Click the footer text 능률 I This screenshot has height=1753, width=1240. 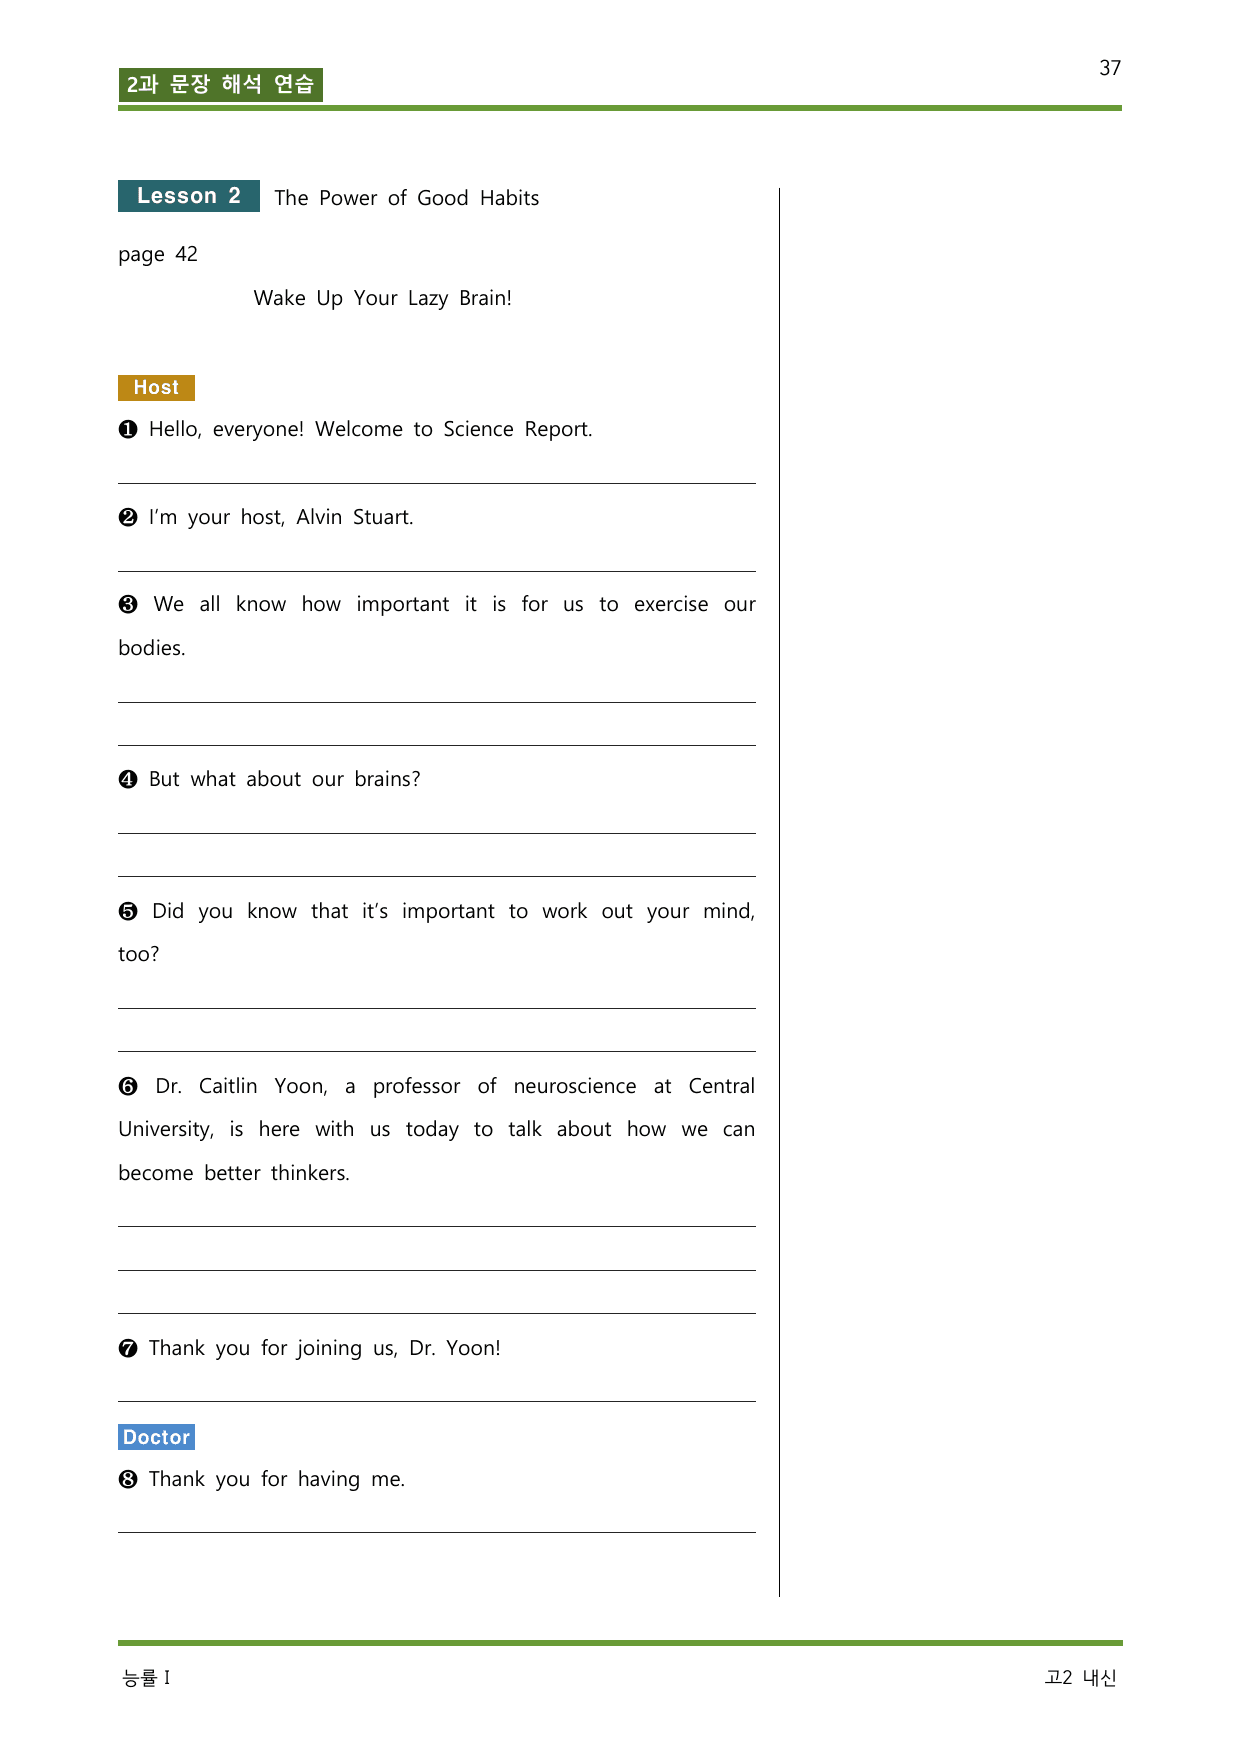tap(146, 1678)
